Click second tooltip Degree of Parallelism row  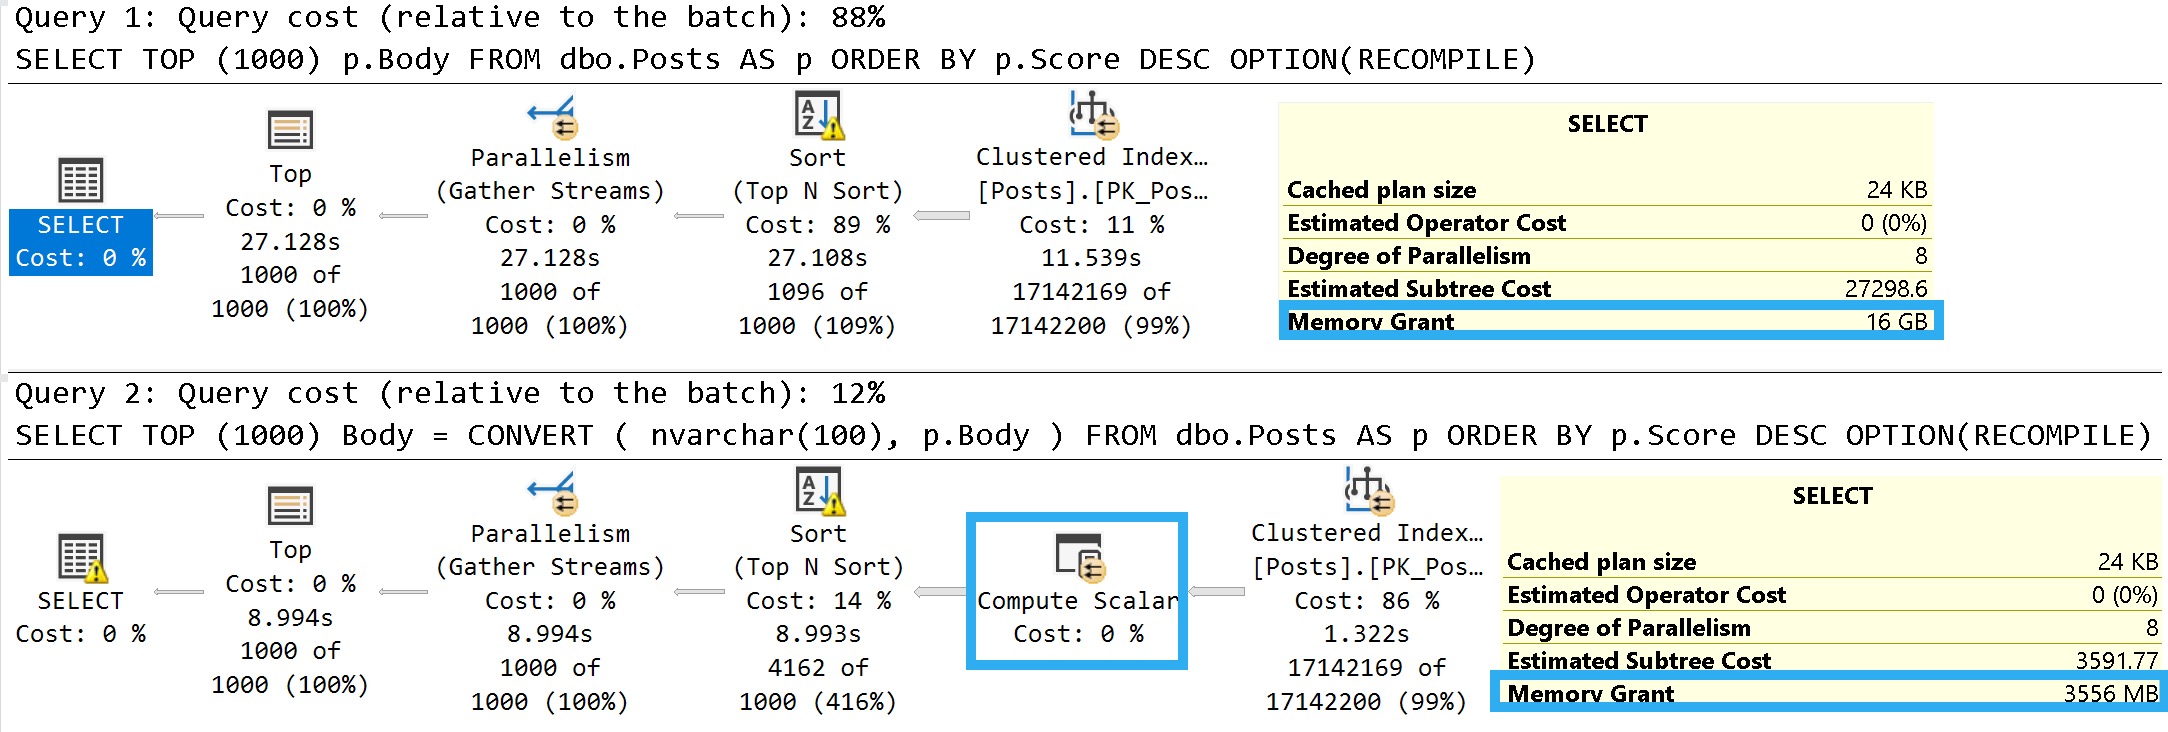(1832, 628)
